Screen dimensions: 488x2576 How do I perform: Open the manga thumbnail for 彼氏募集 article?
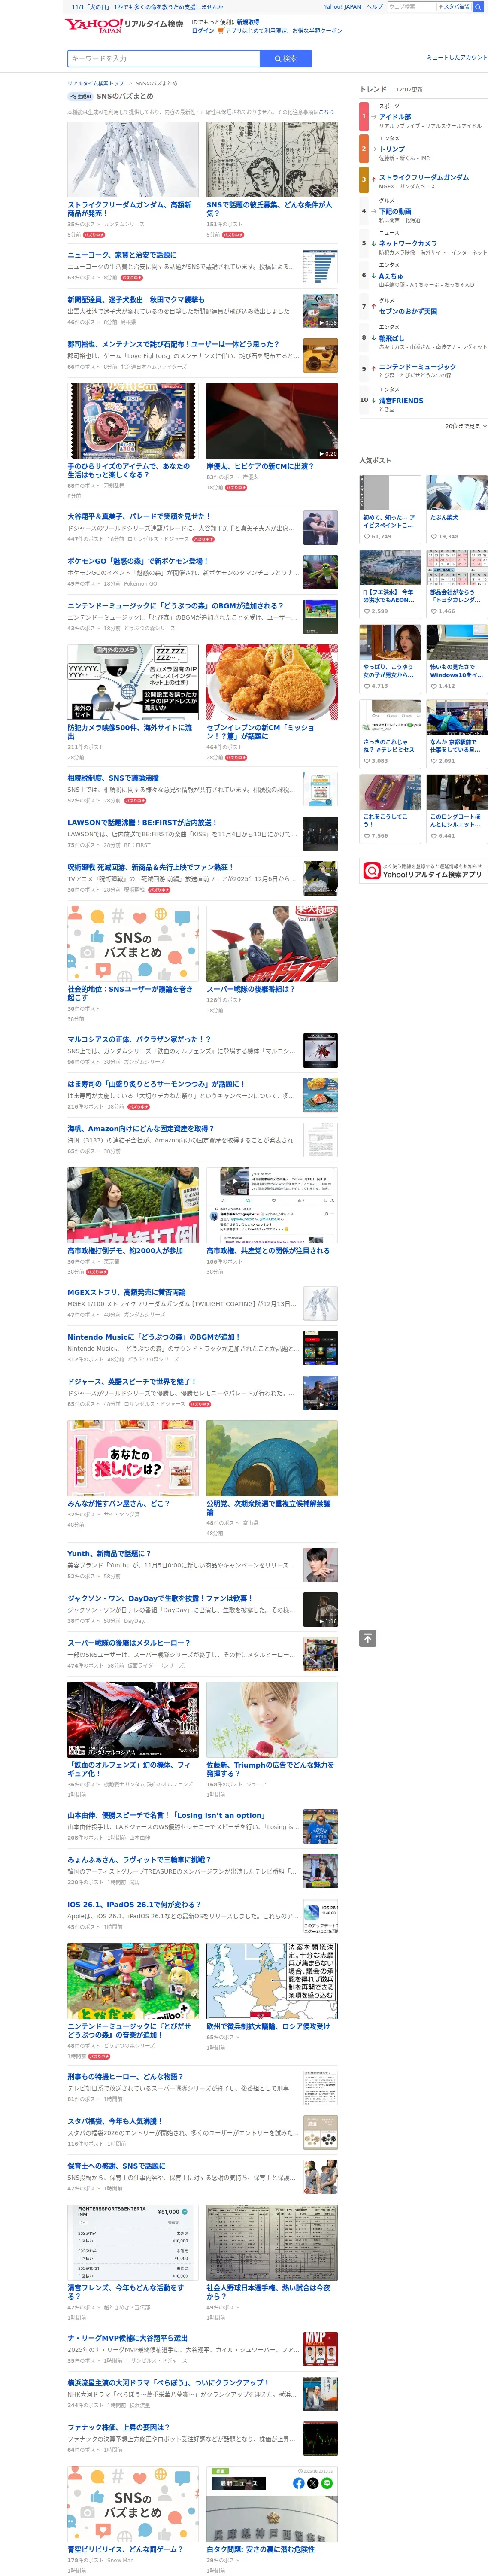point(272,159)
